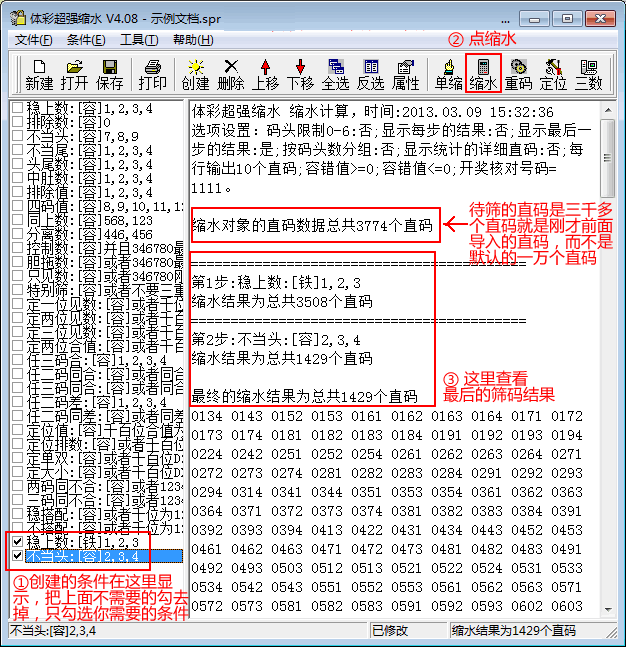Check the 不当尾:[容]1,2,3,4 checkbox
Viewport: 626px width, 647px height.
click(x=17, y=150)
